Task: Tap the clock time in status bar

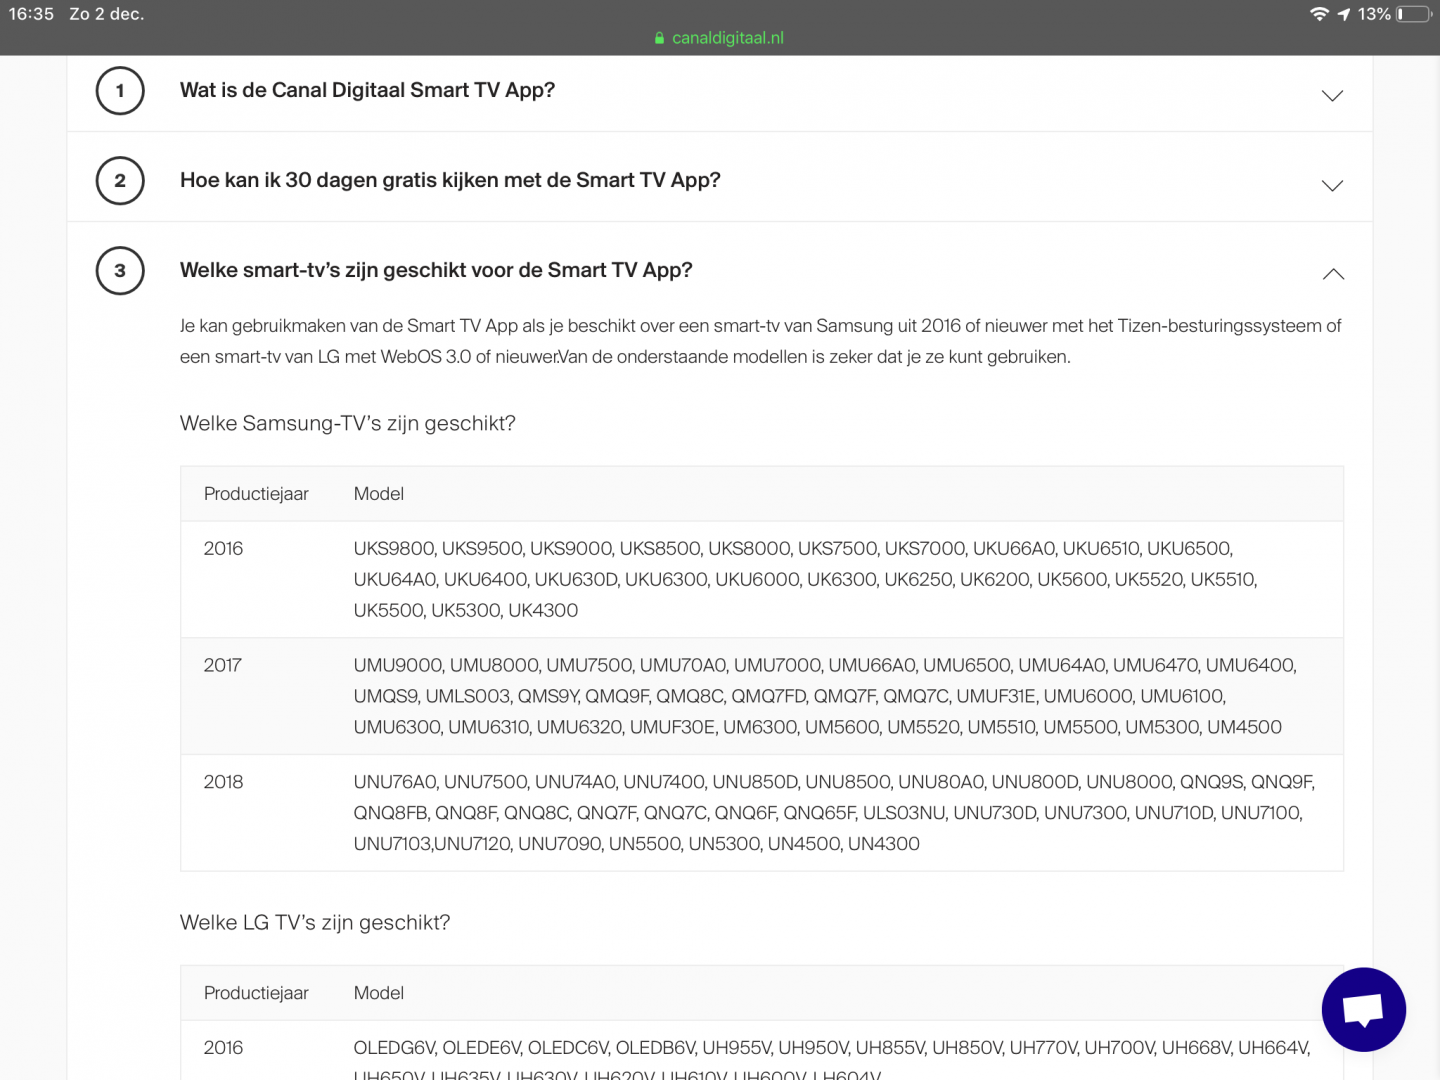Action: (x=32, y=14)
